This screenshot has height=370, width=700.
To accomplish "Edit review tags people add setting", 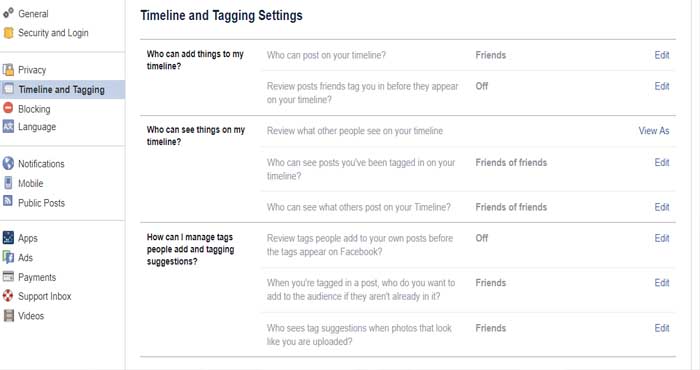I will 662,238.
